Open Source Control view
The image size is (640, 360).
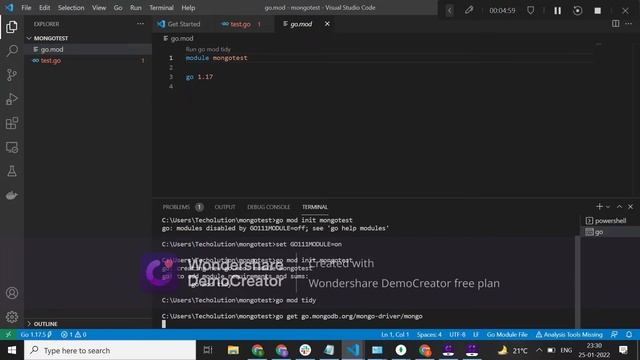tap(12, 75)
